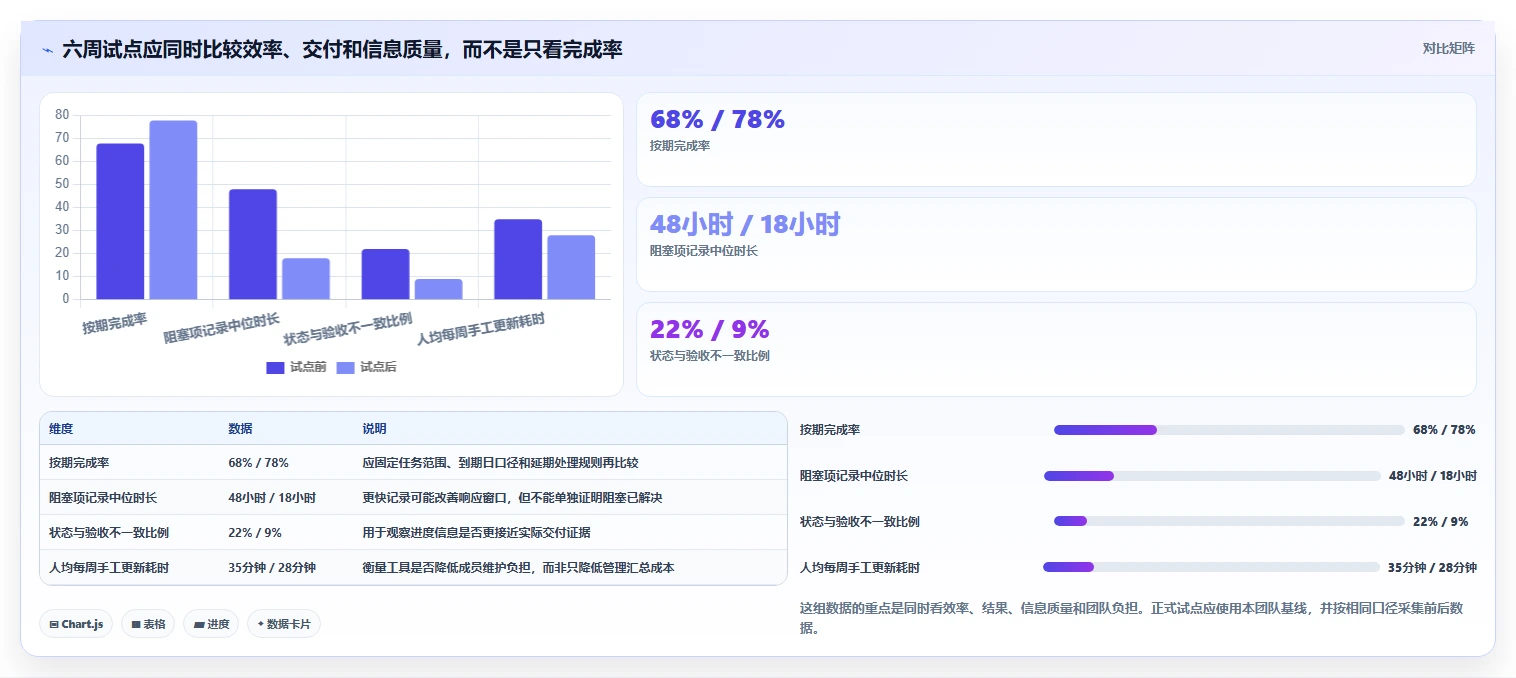
Task: Click the 阻塞项记录中位时长 progress bar
Action: (1212, 476)
